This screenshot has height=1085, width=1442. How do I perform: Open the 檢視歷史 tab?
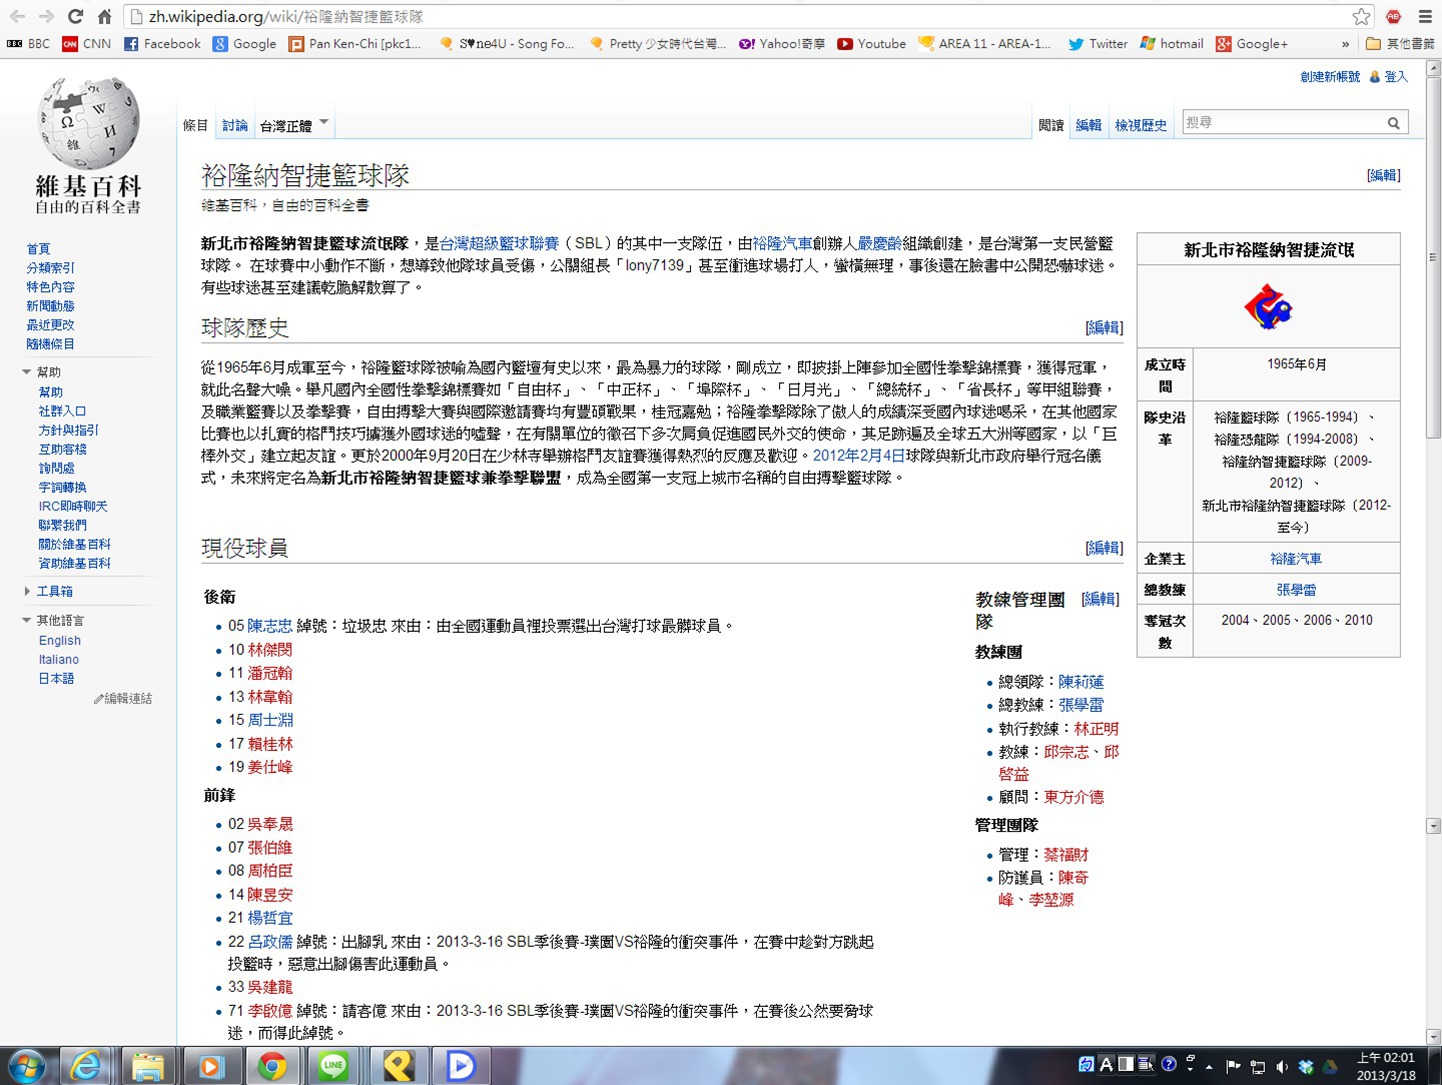[x=1140, y=125]
